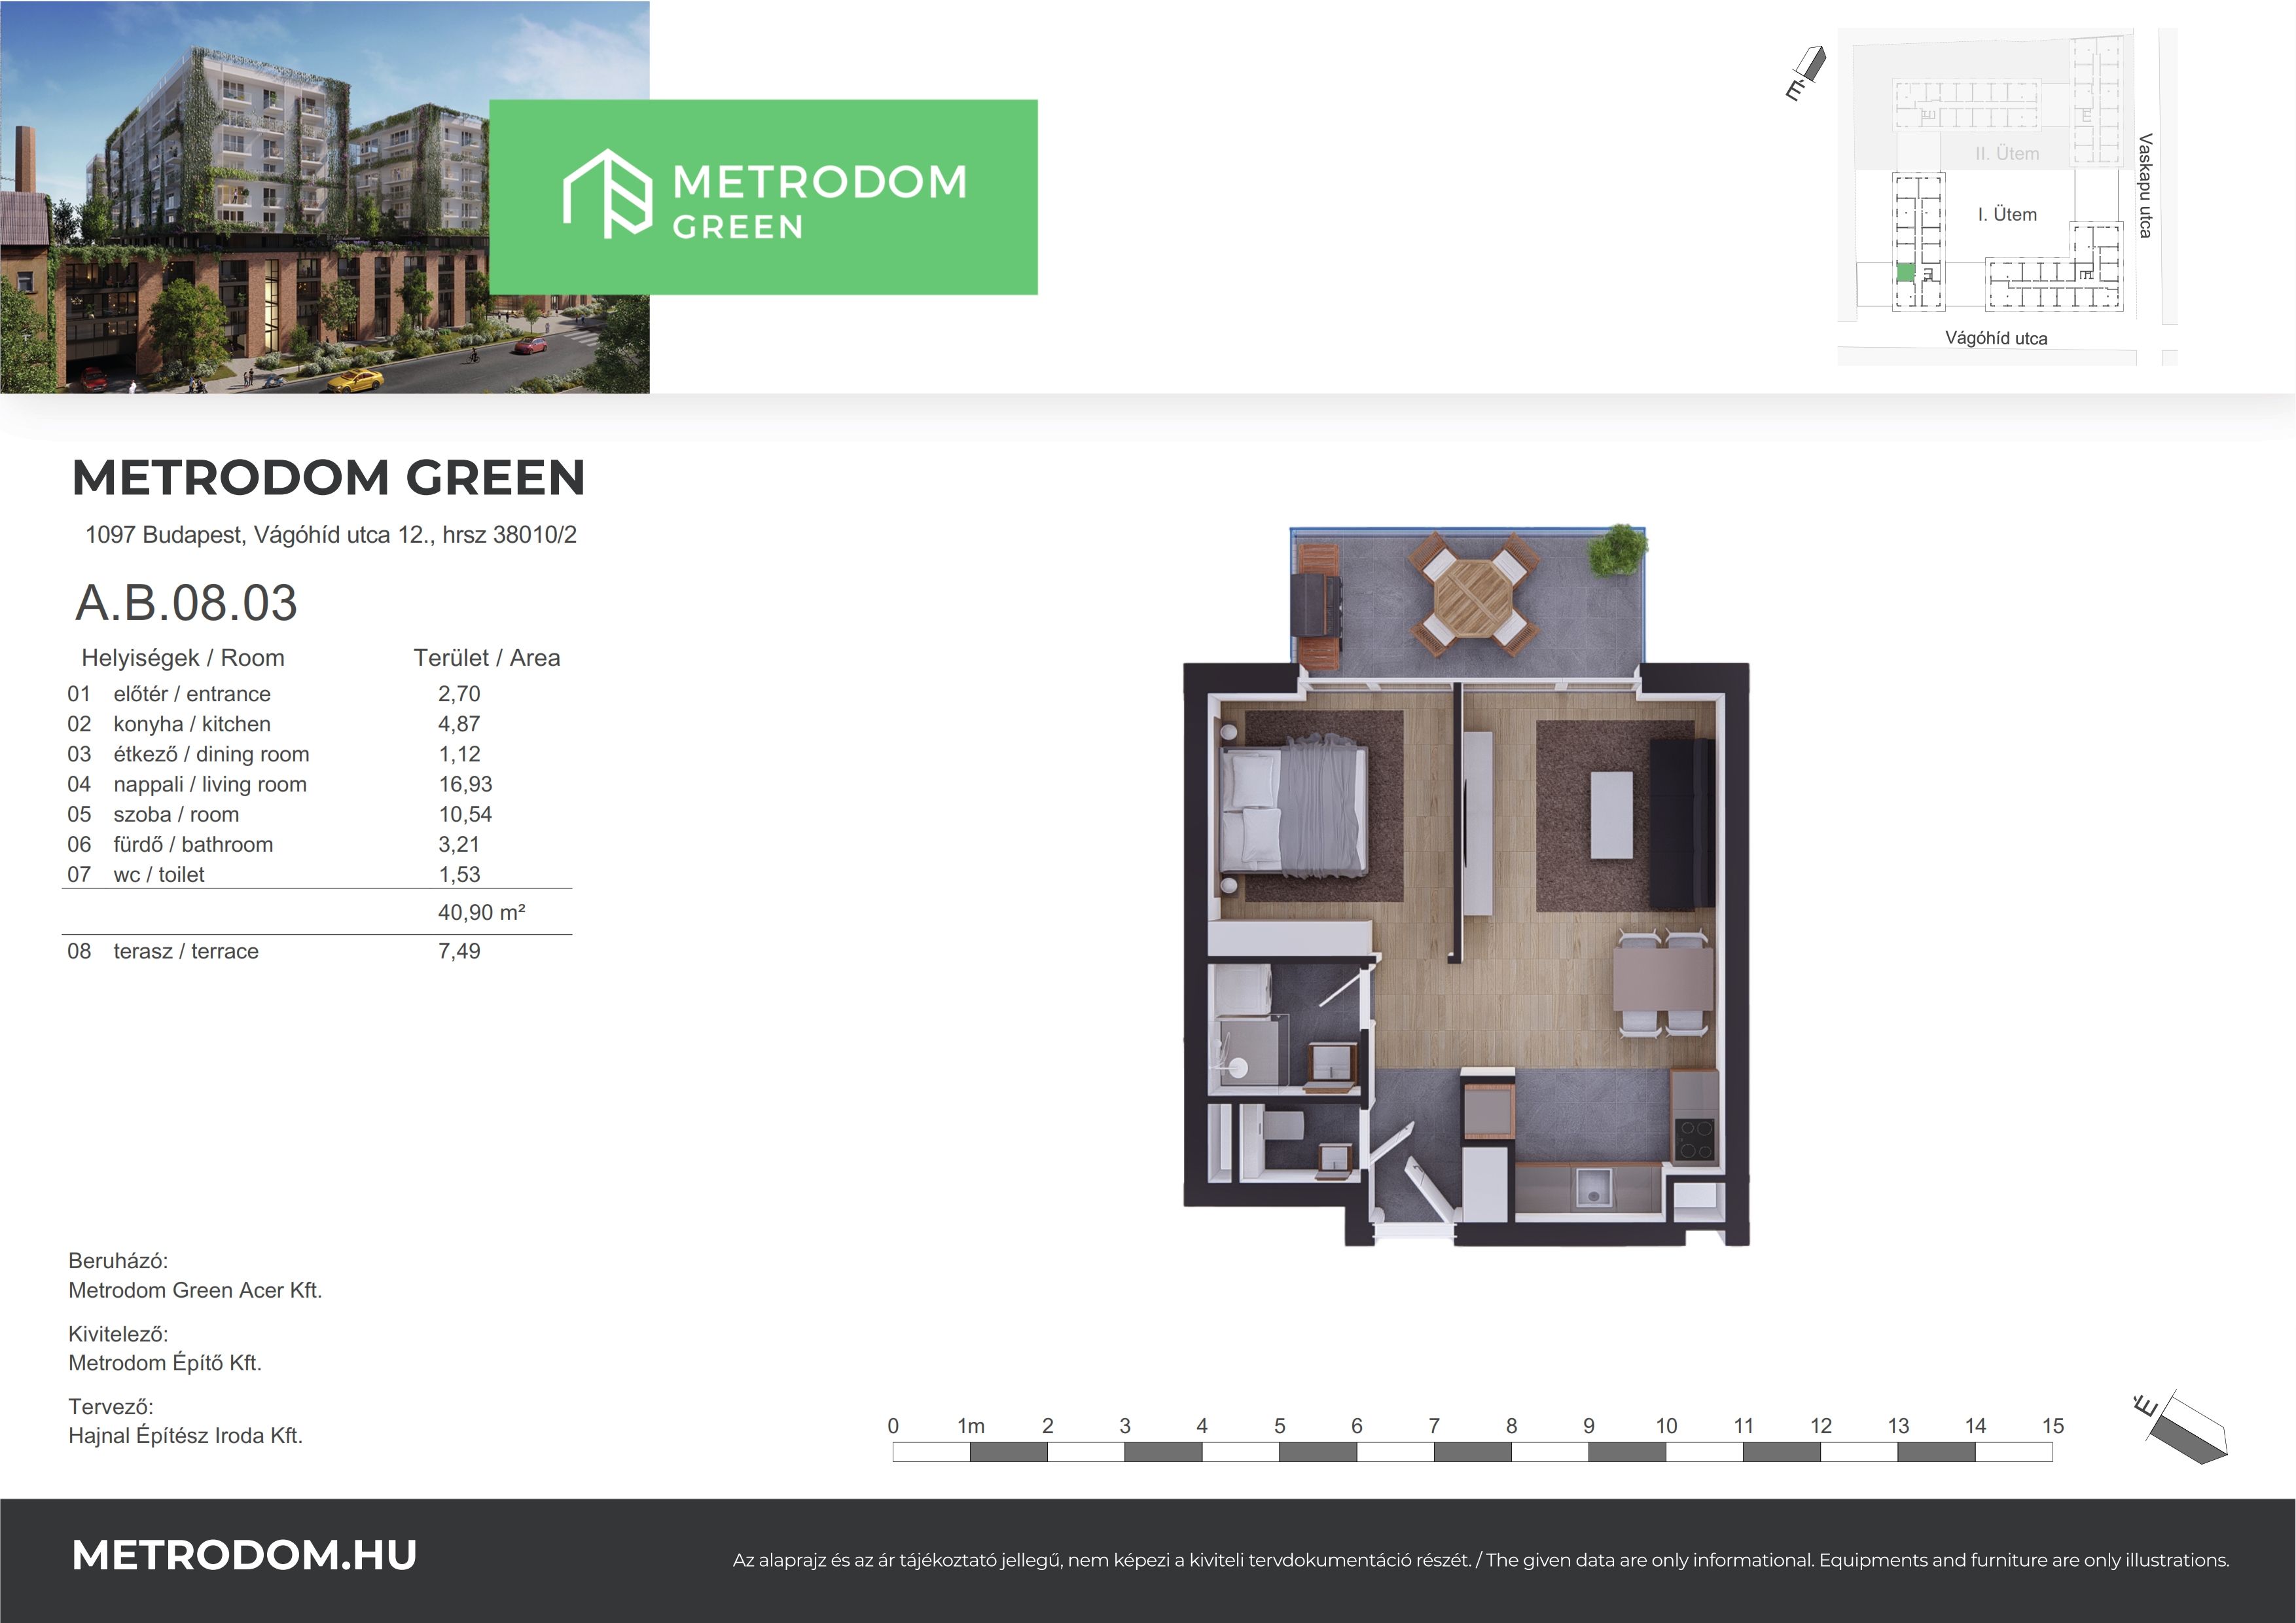The height and width of the screenshot is (1623, 2296).
Task: Click the METRODOM.HU website link in footer
Action: [x=245, y=1555]
